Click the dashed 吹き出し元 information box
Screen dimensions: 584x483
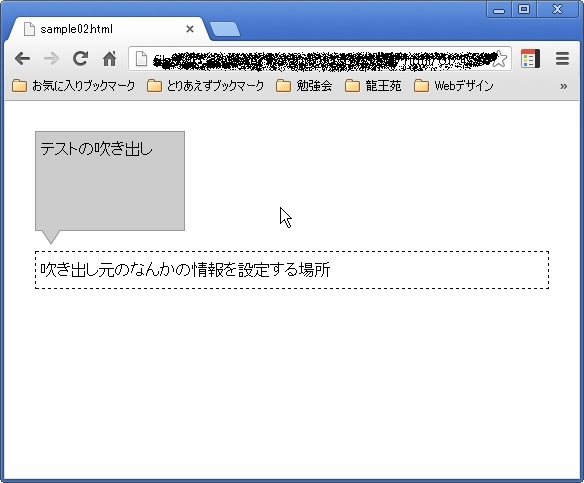292,270
